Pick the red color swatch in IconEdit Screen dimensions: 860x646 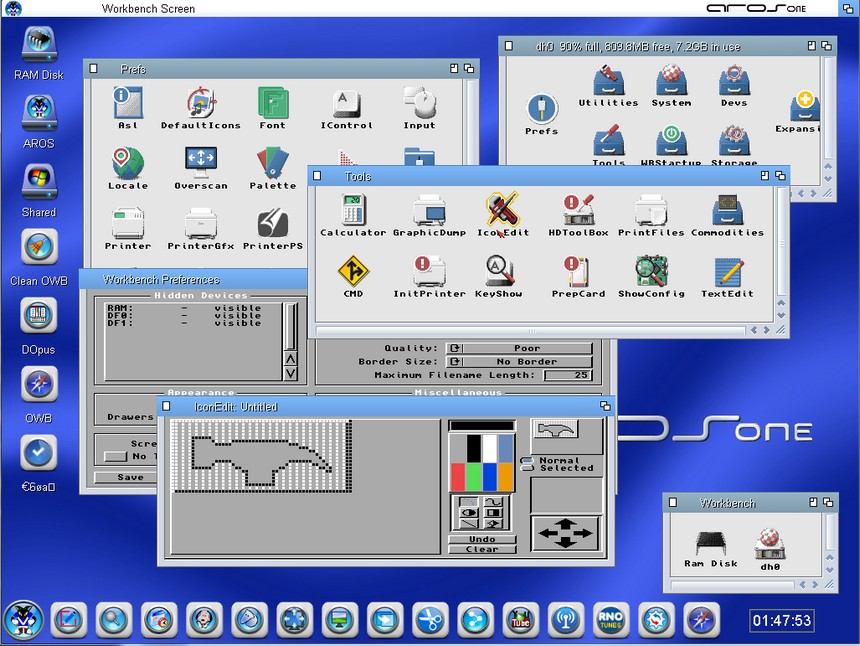(x=460, y=477)
